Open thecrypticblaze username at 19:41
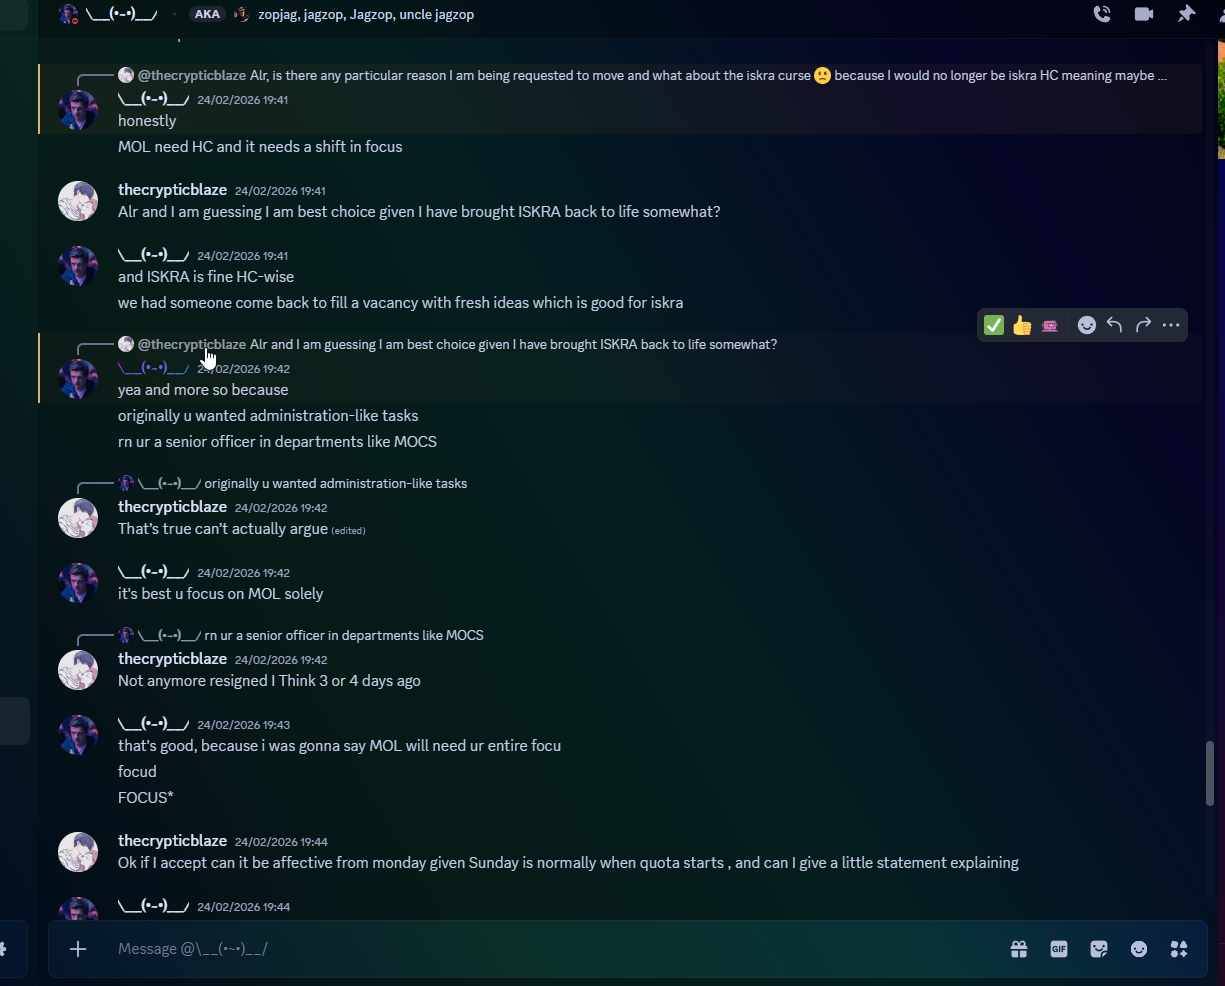 click(x=172, y=190)
